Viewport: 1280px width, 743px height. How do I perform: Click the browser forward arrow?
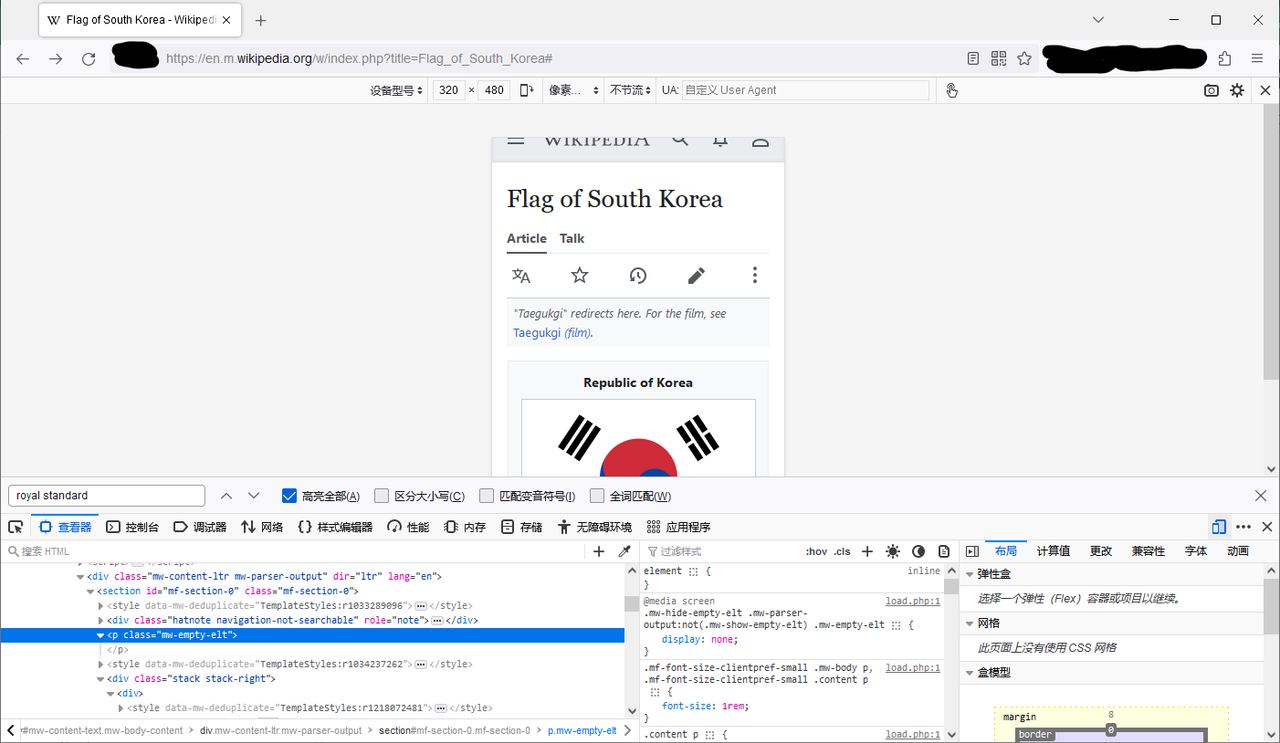tap(56, 59)
